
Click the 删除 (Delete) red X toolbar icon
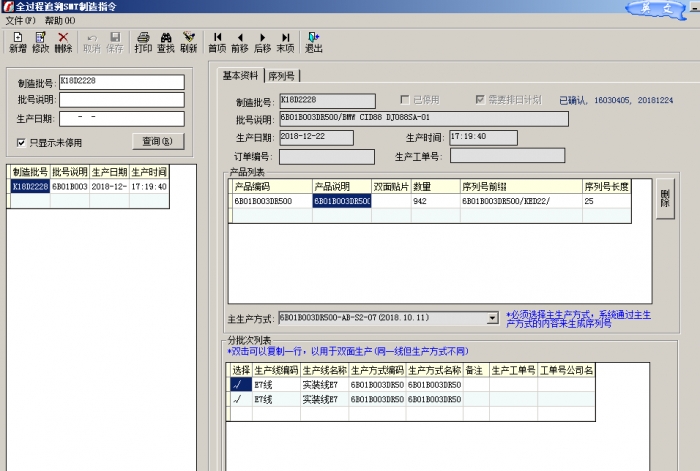click(x=63, y=42)
